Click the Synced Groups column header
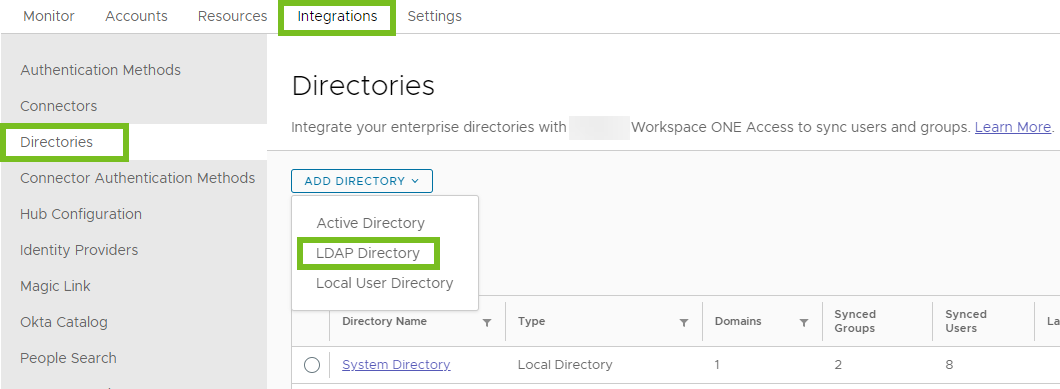This screenshot has height=389, width=1060. click(855, 321)
